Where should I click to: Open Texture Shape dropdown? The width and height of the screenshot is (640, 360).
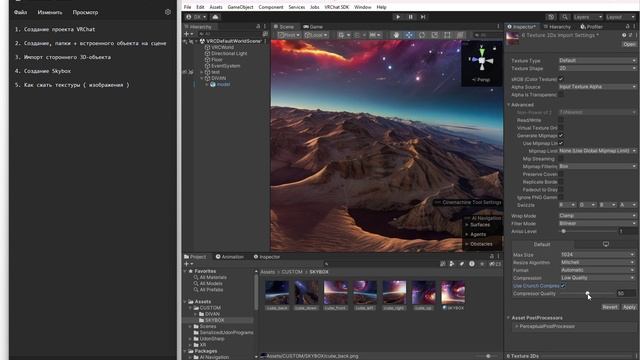pos(597,68)
